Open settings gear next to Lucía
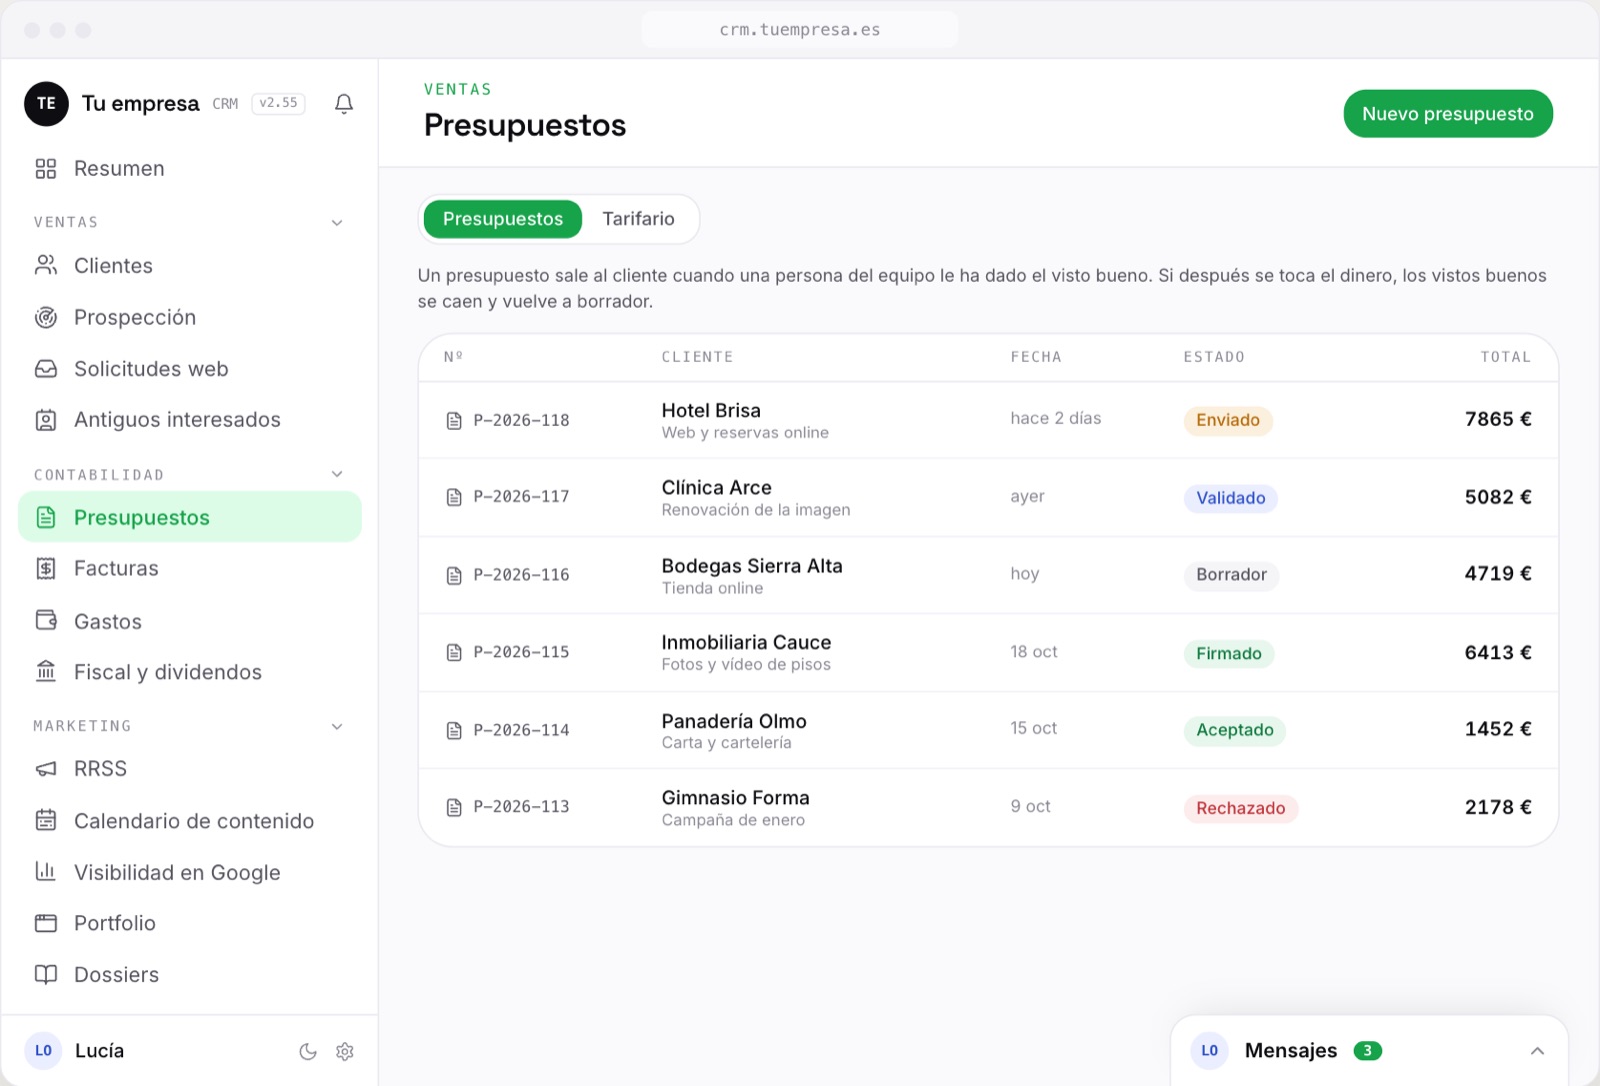Viewport: 1600px width, 1086px height. point(345,1051)
